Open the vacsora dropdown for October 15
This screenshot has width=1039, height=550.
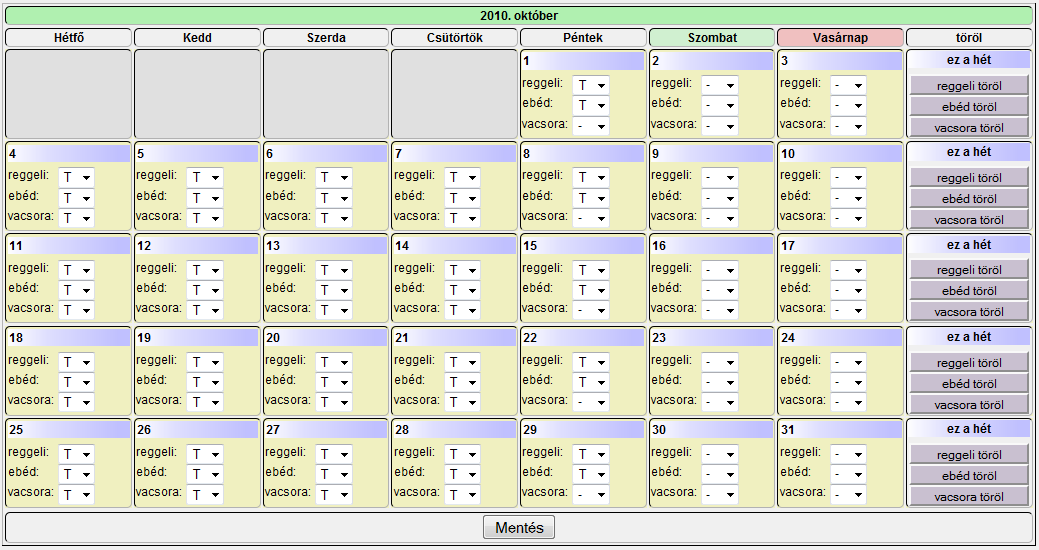tap(591, 309)
